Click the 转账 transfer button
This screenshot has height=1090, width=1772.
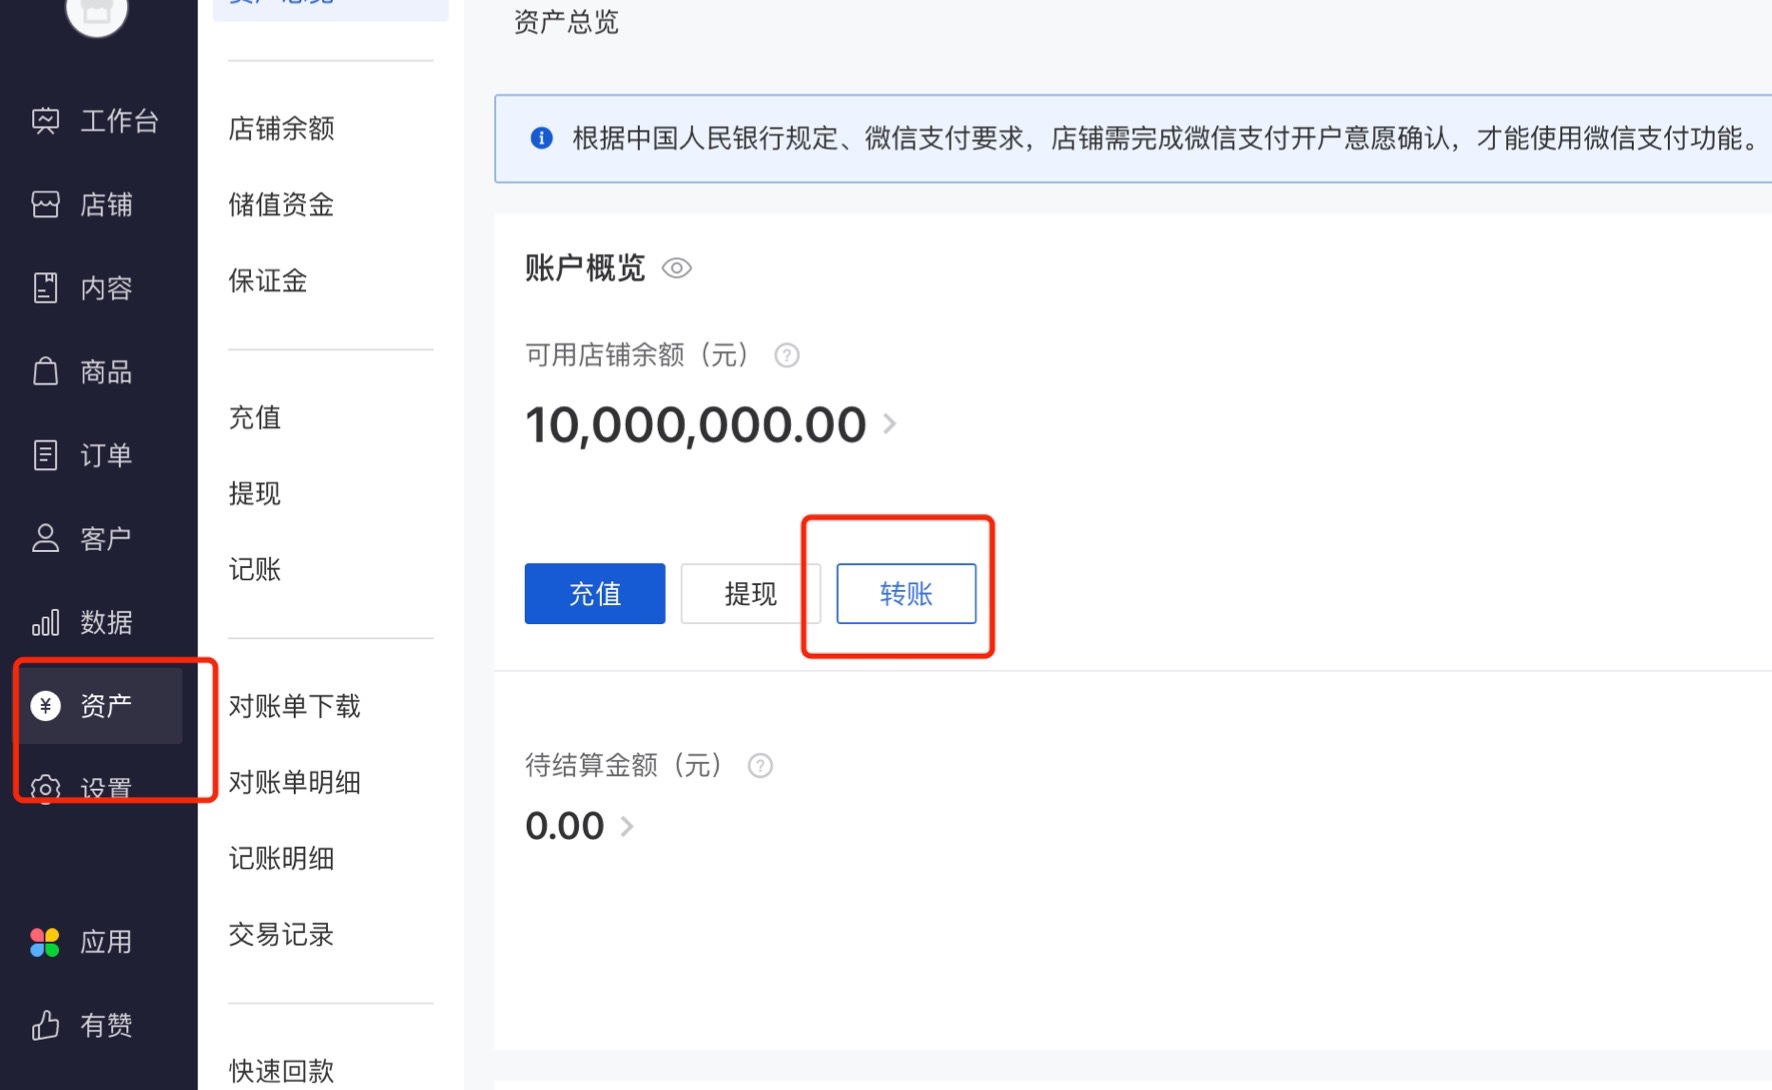point(906,594)
